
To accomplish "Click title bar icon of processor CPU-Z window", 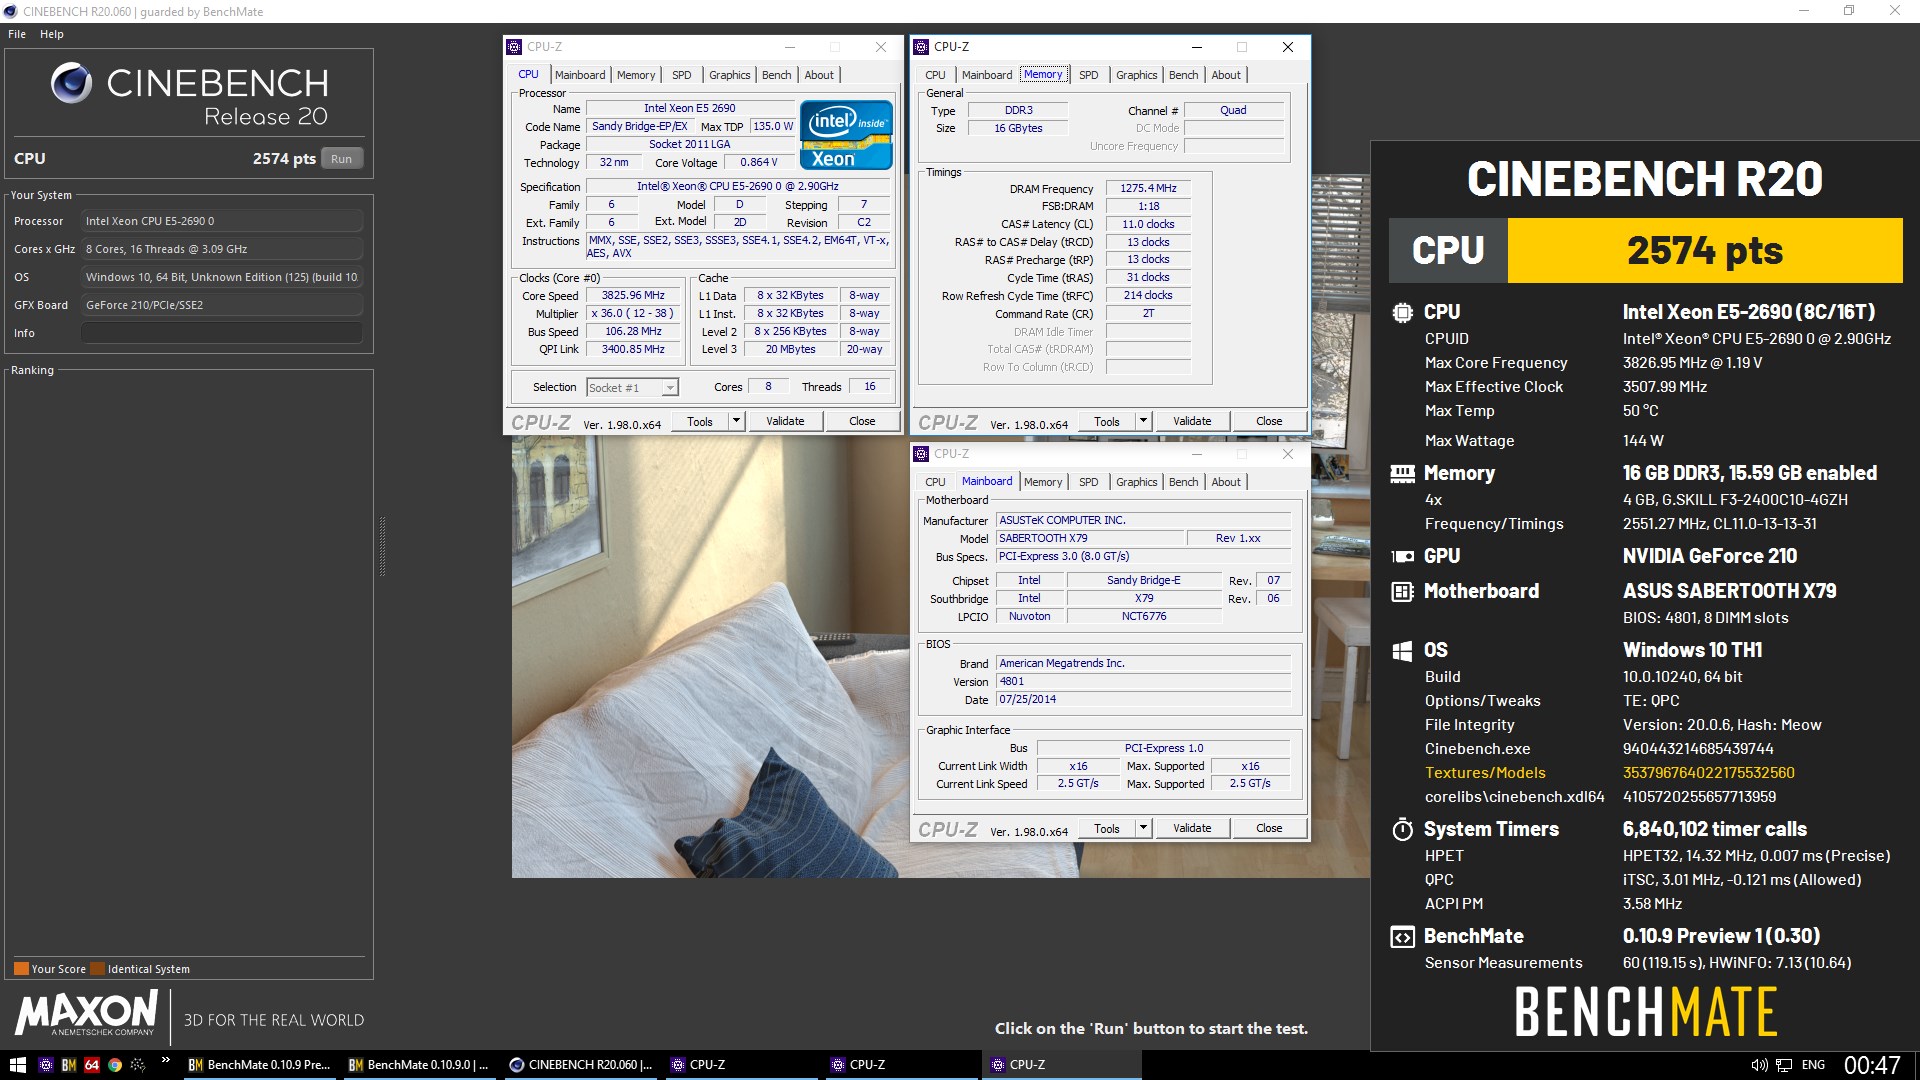I will 514,47.
